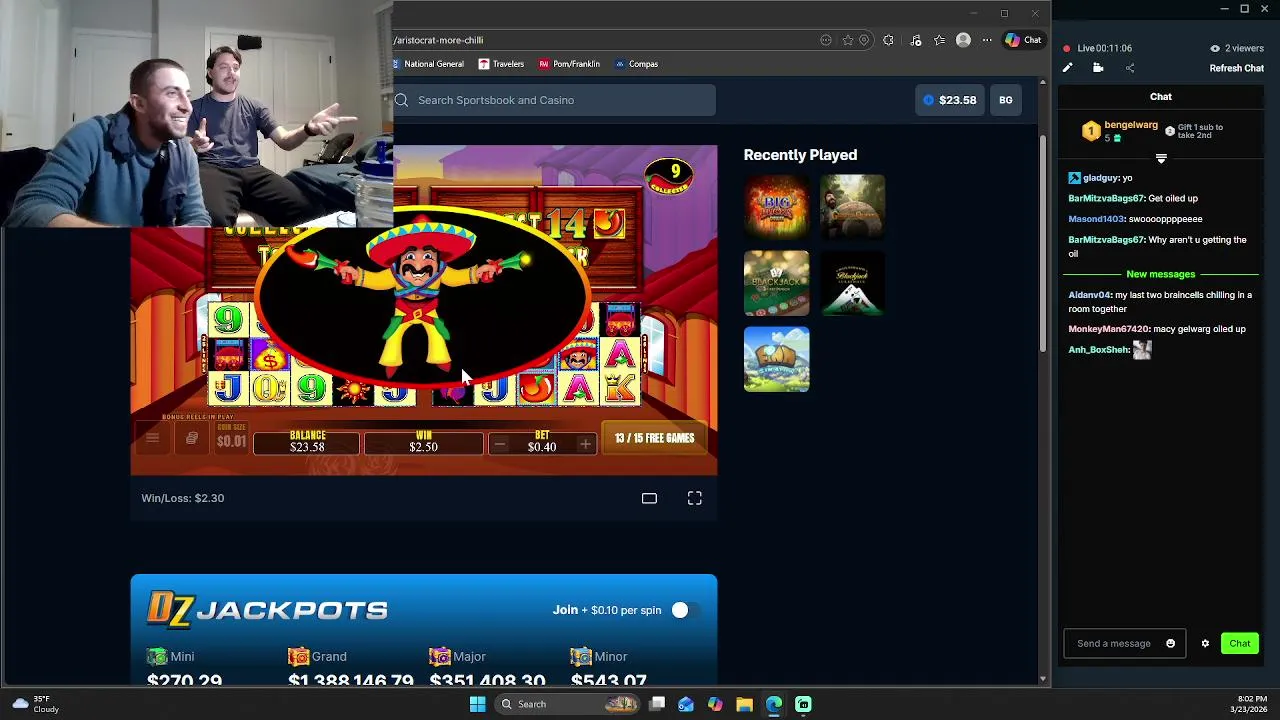1280x720 pixels.
Task: Open the $23.58 balance button
Action: click(949, 100)
